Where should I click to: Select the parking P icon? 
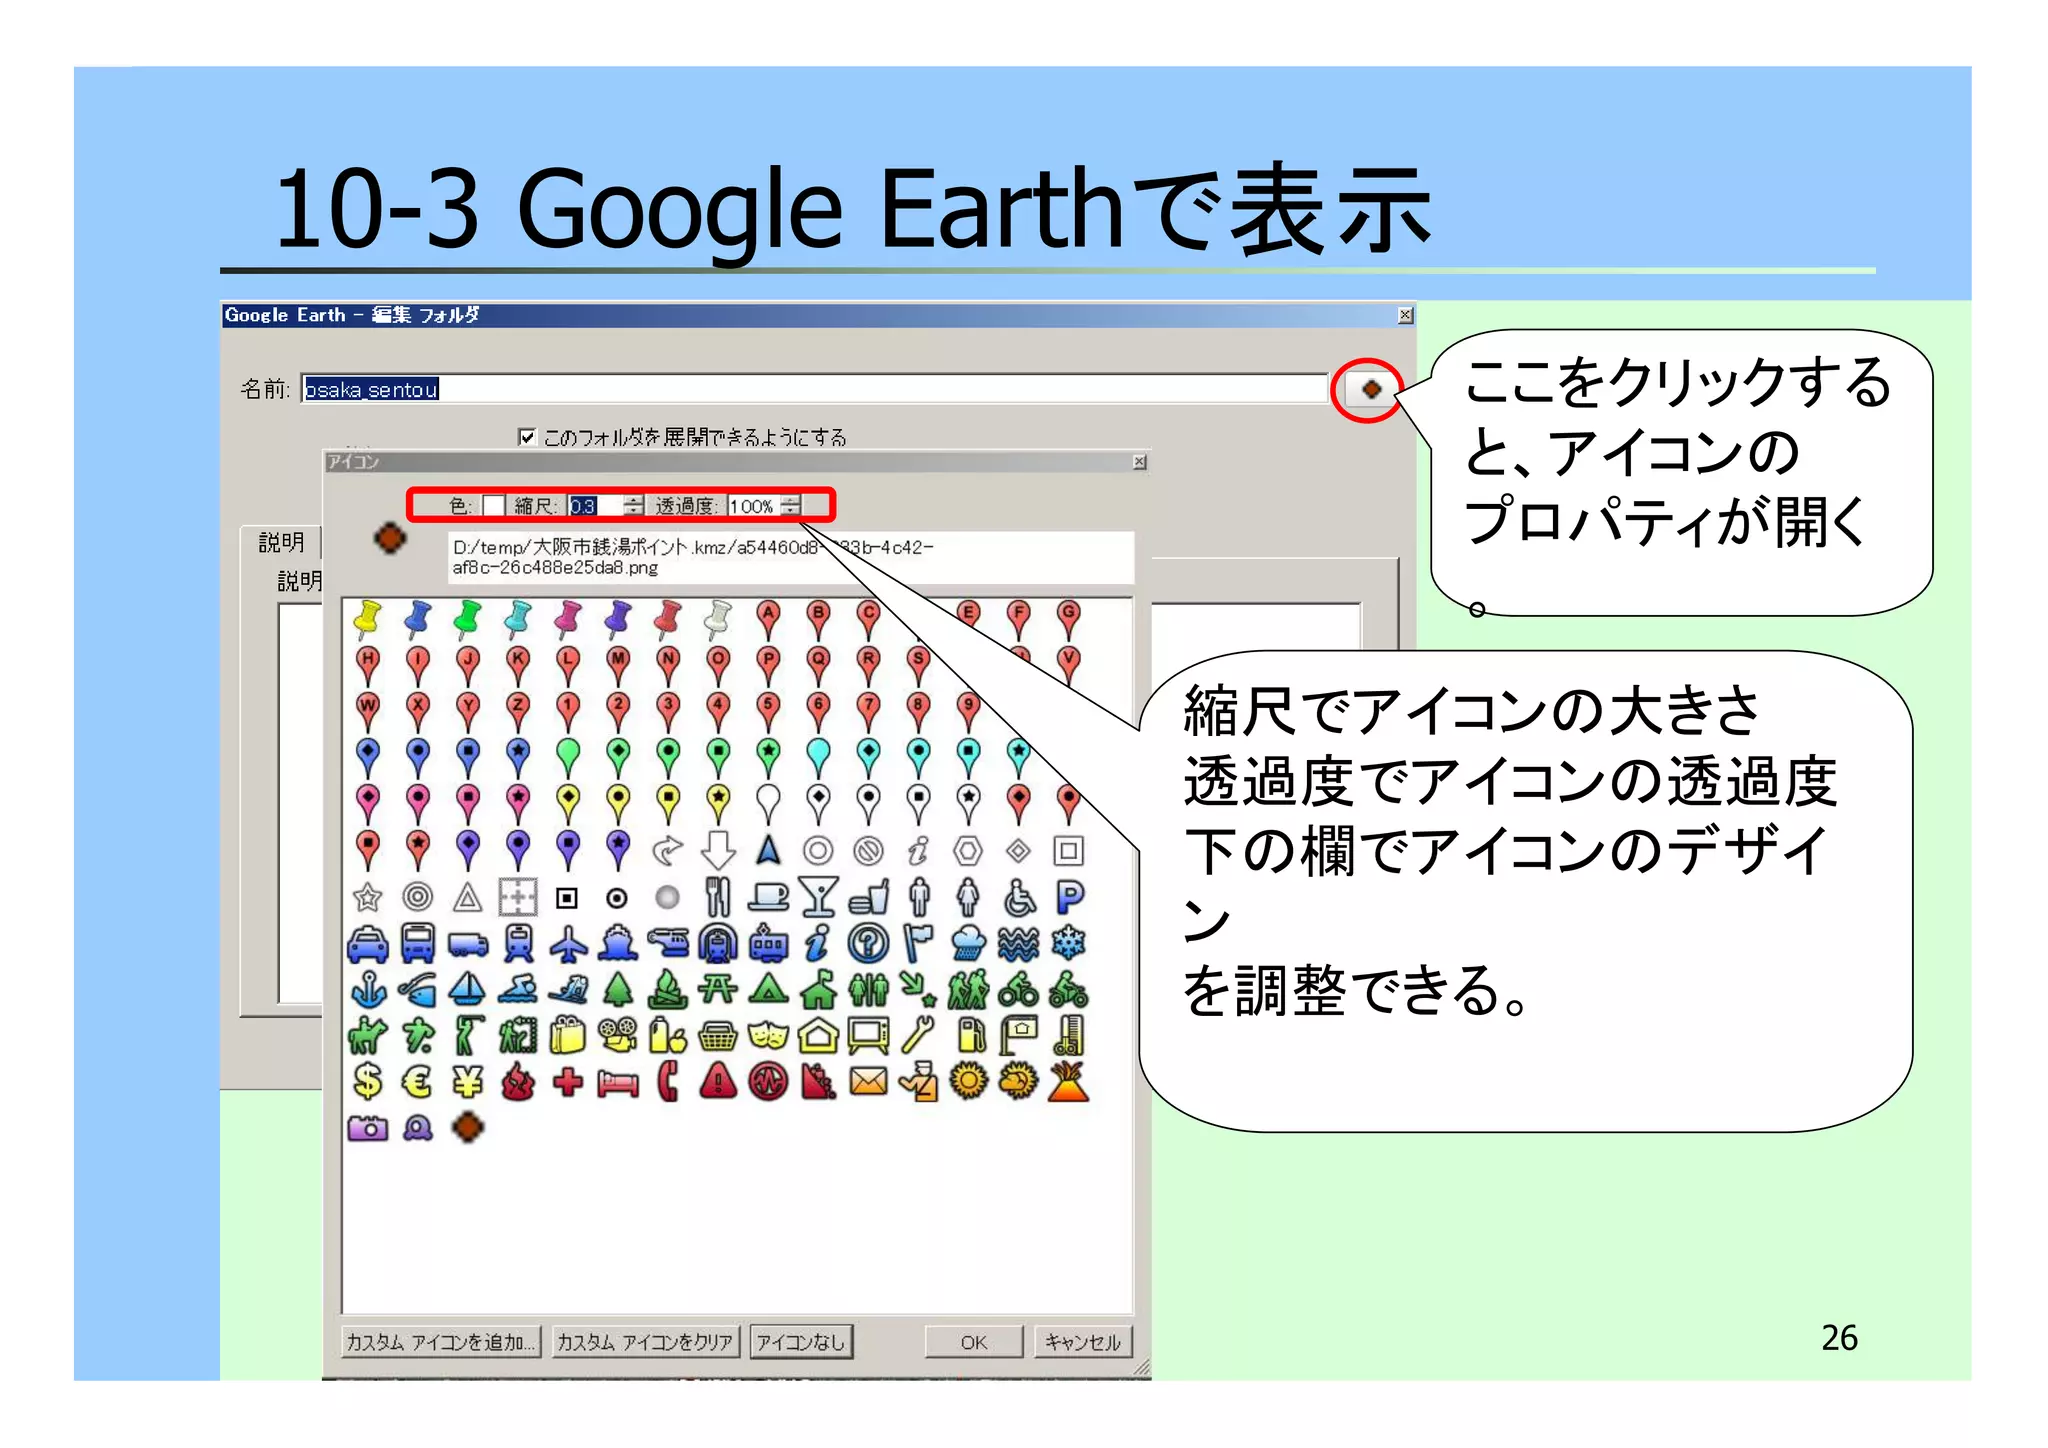click(1069, 897)
